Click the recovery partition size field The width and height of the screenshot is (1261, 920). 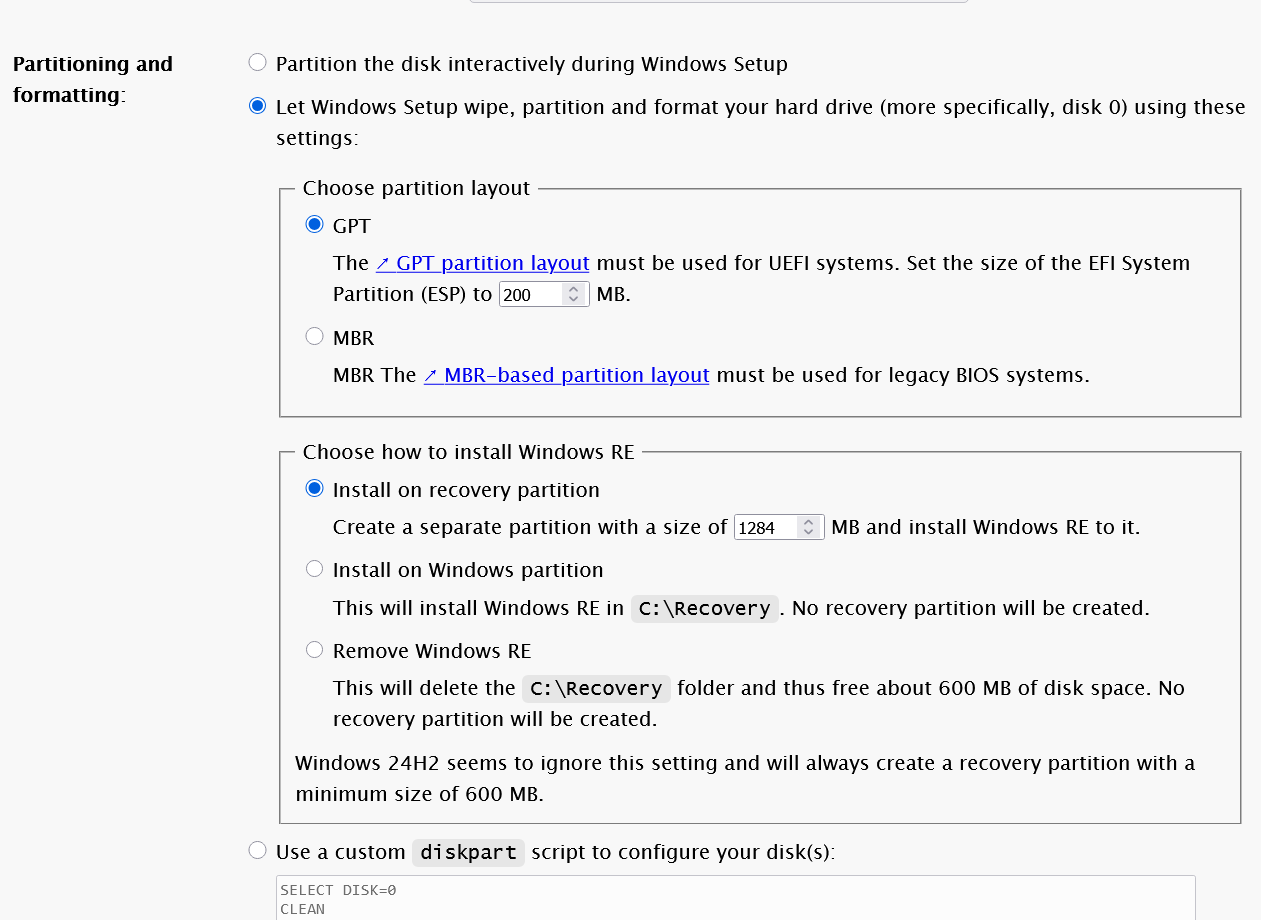(x=765, y=528)
